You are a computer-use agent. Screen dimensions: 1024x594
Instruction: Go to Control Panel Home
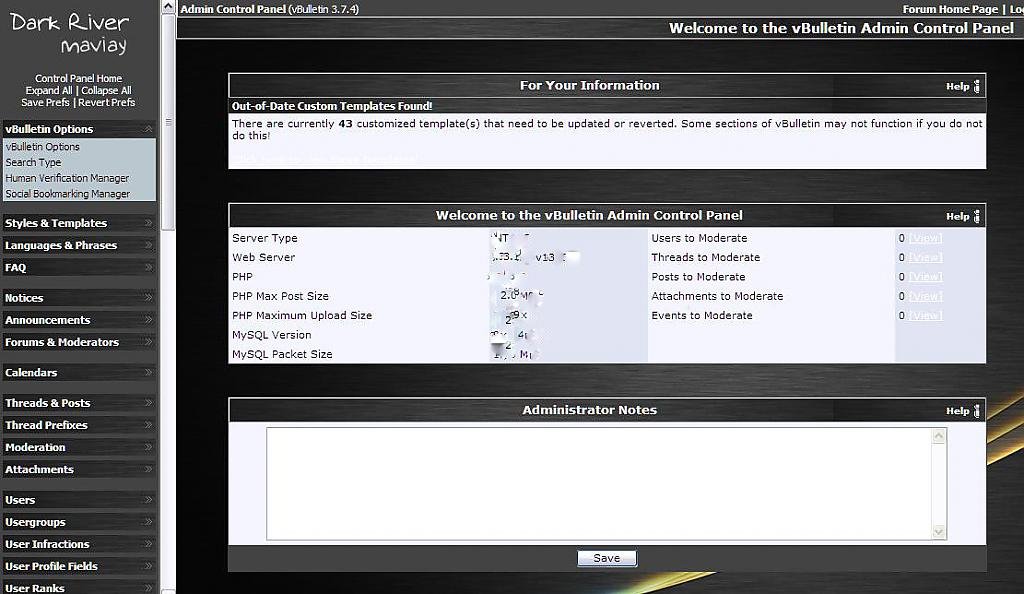point(78,78)
